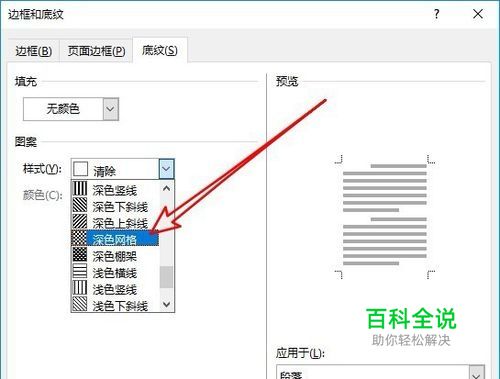This screenshot has height=379, width=500.
Task: Open the 无颜色 fill color dropdown
Action: [111, 109]
